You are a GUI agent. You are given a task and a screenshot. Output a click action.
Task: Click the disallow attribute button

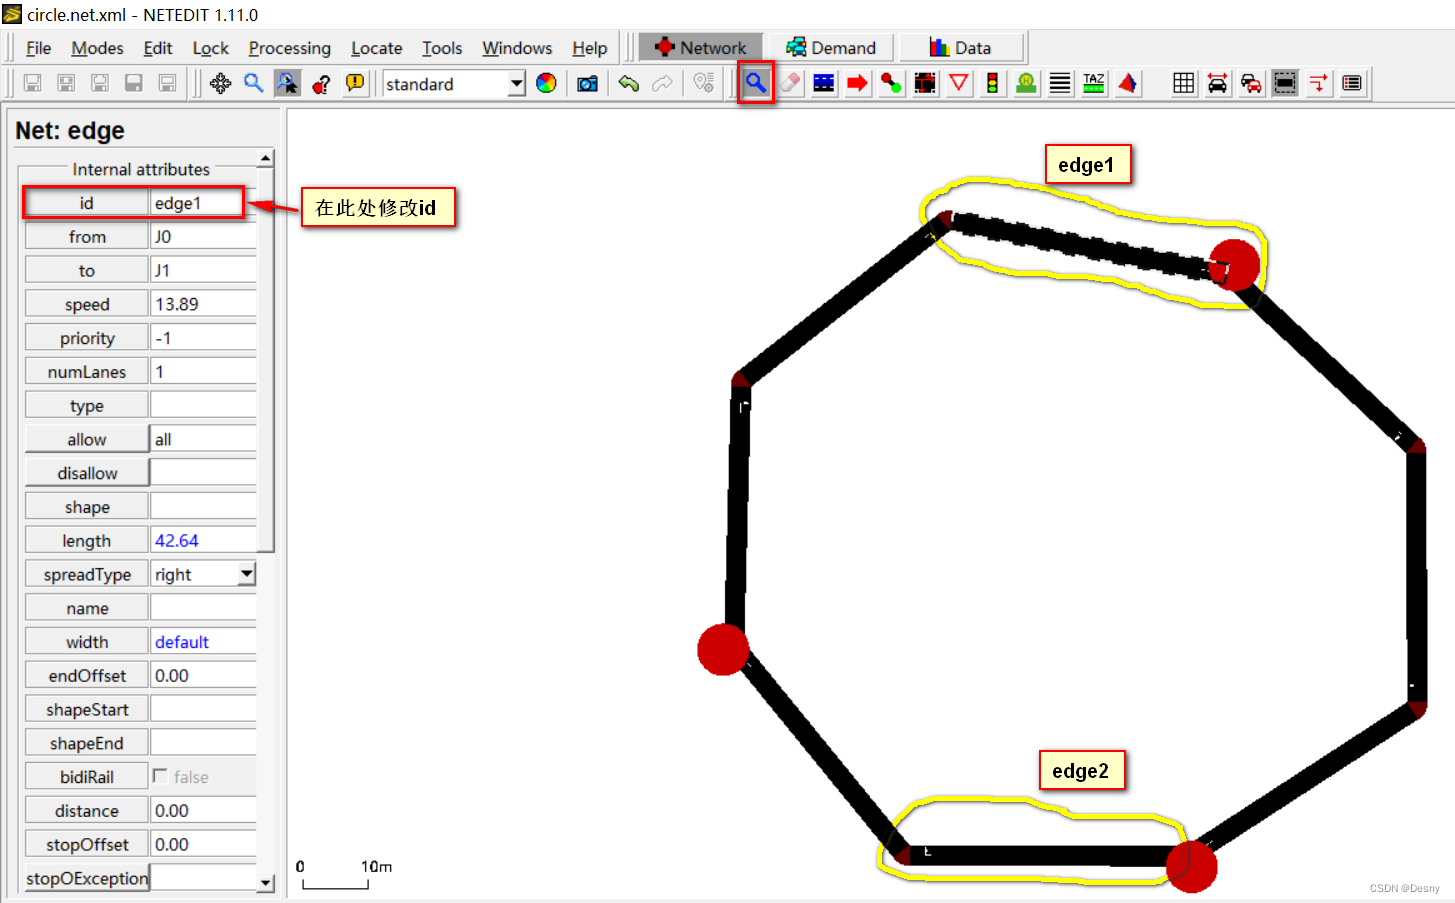coord(87,473)
